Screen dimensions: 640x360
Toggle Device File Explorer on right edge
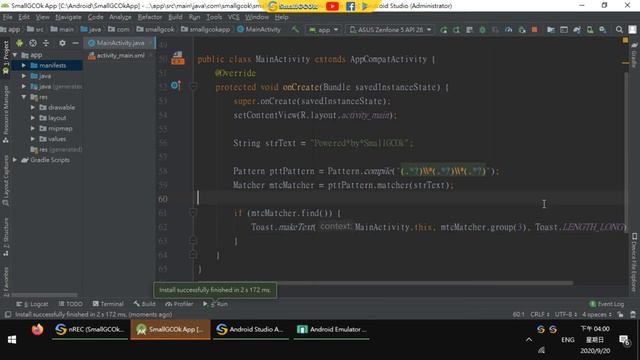point(634,262)
